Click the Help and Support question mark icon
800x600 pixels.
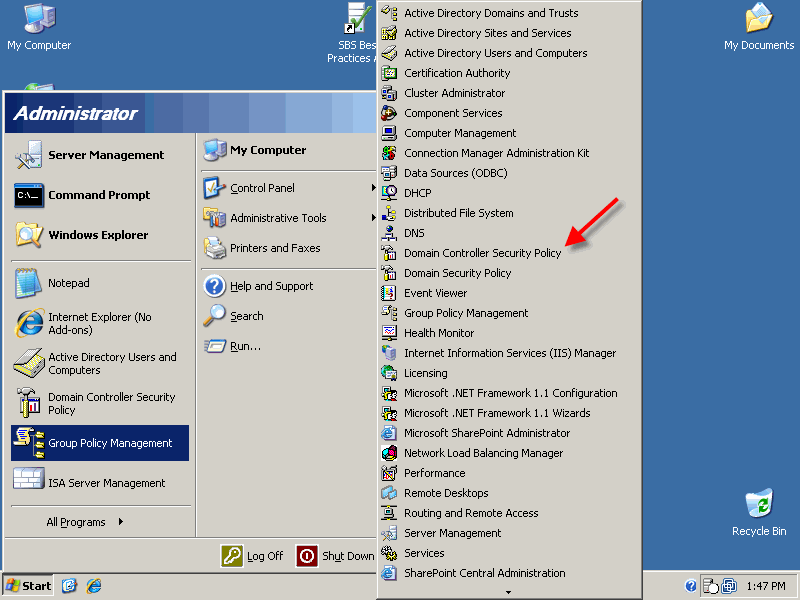pos(215,286)
